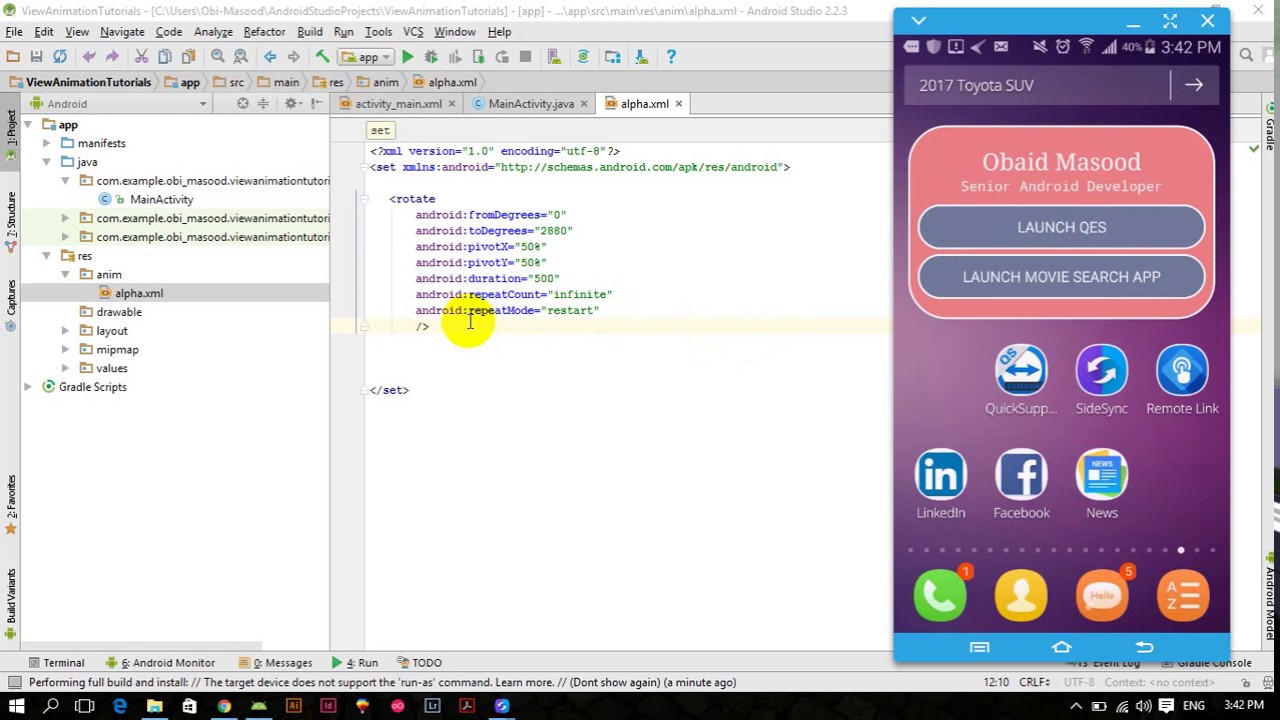This screenshot has height=720, width=1280.
Task: Select alpha.xml in project tree
Action: pos(138,293)
